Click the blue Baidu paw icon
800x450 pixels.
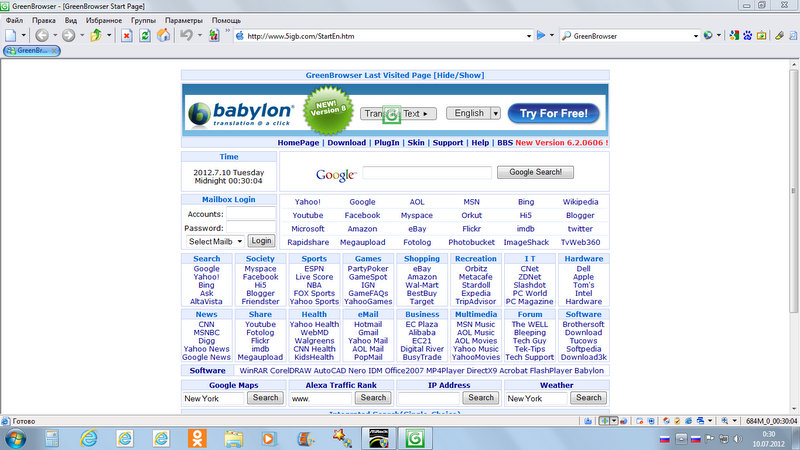point(748,36)
